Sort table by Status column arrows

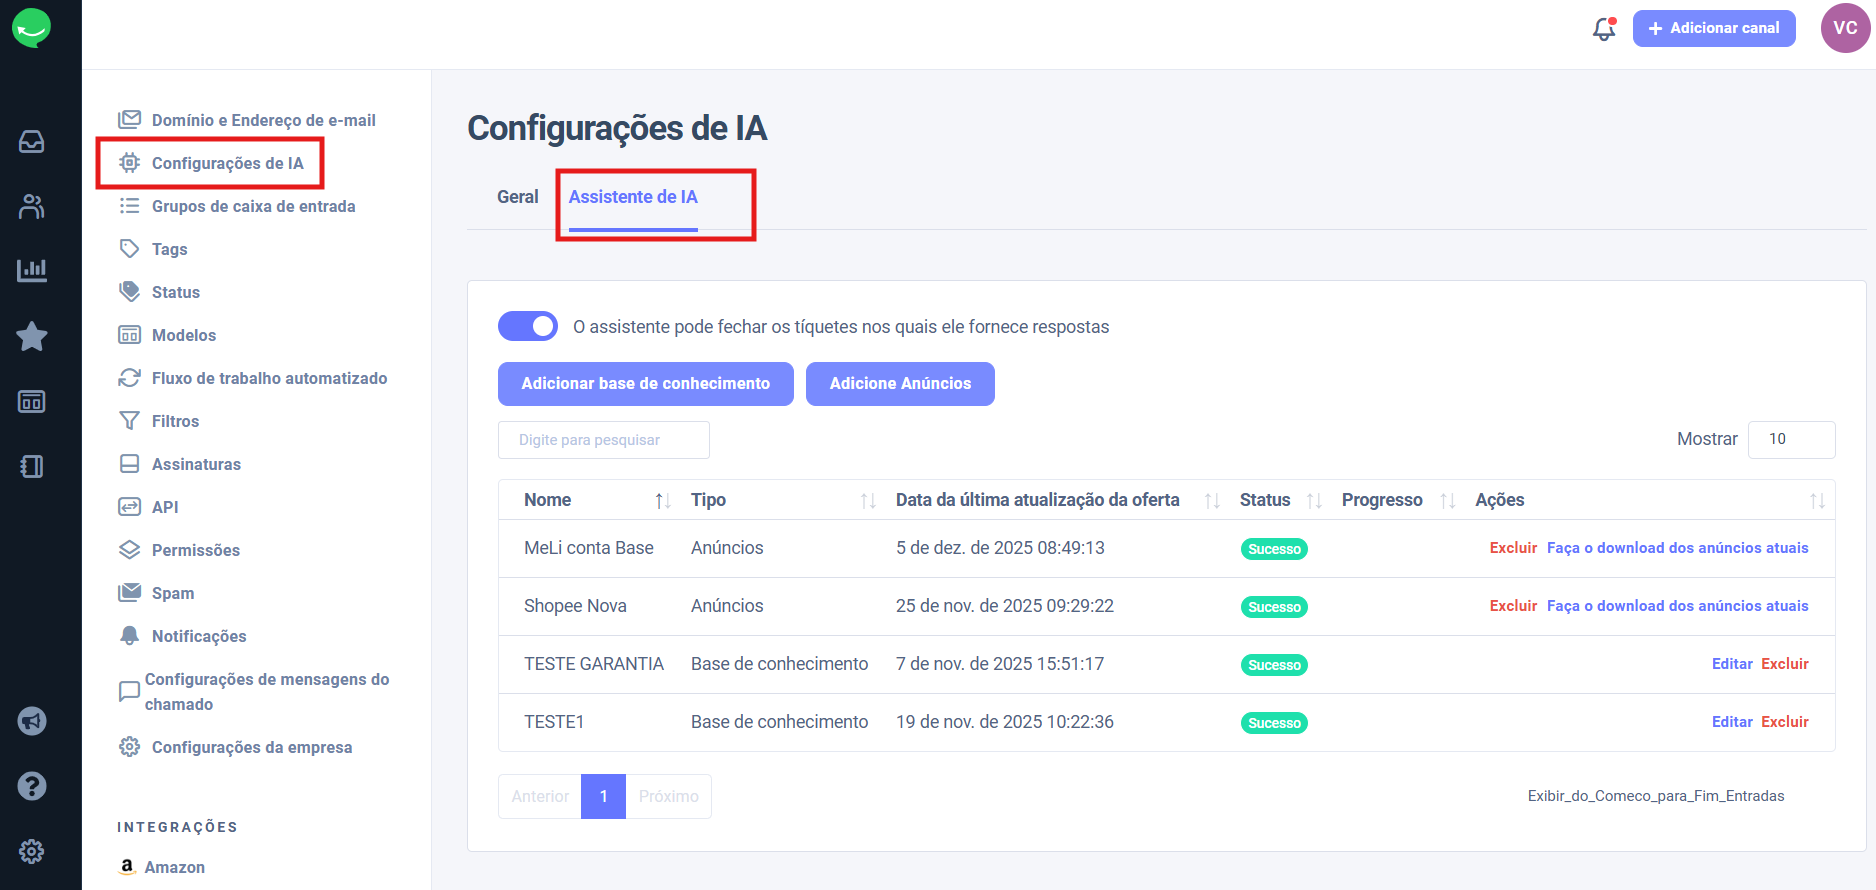(1314, 501)
